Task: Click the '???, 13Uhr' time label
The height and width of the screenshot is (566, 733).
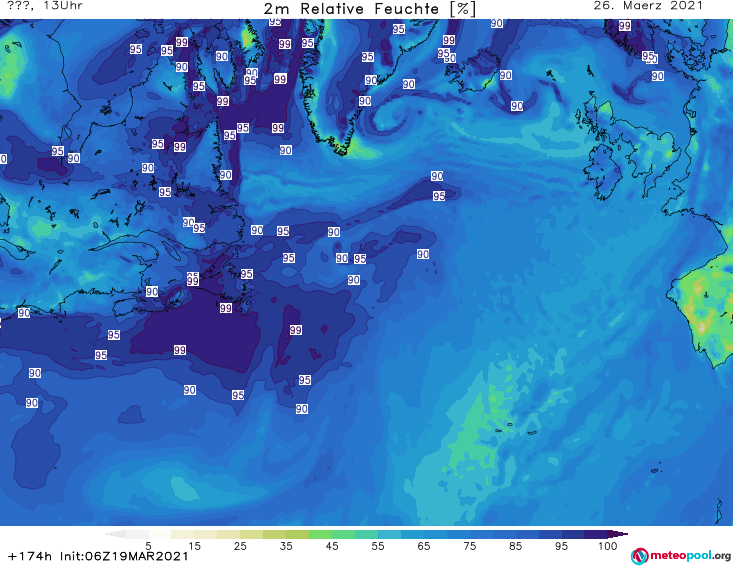Action: 45,6
